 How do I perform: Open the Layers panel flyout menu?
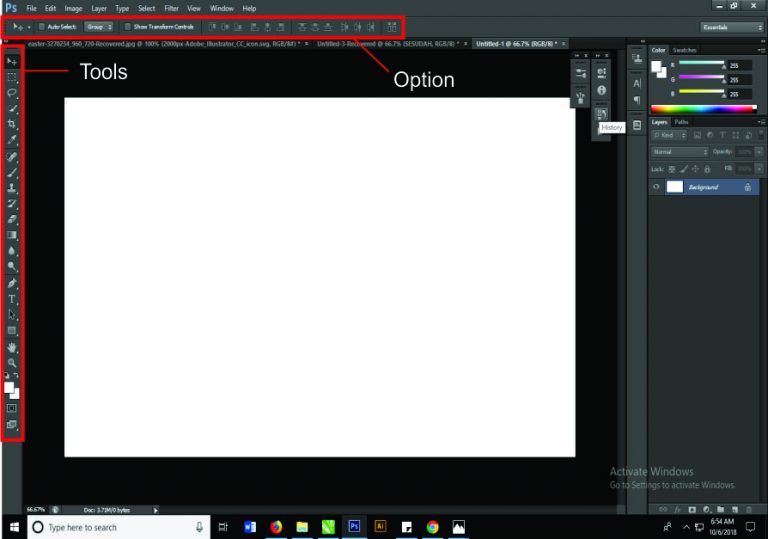click(761, 122)
